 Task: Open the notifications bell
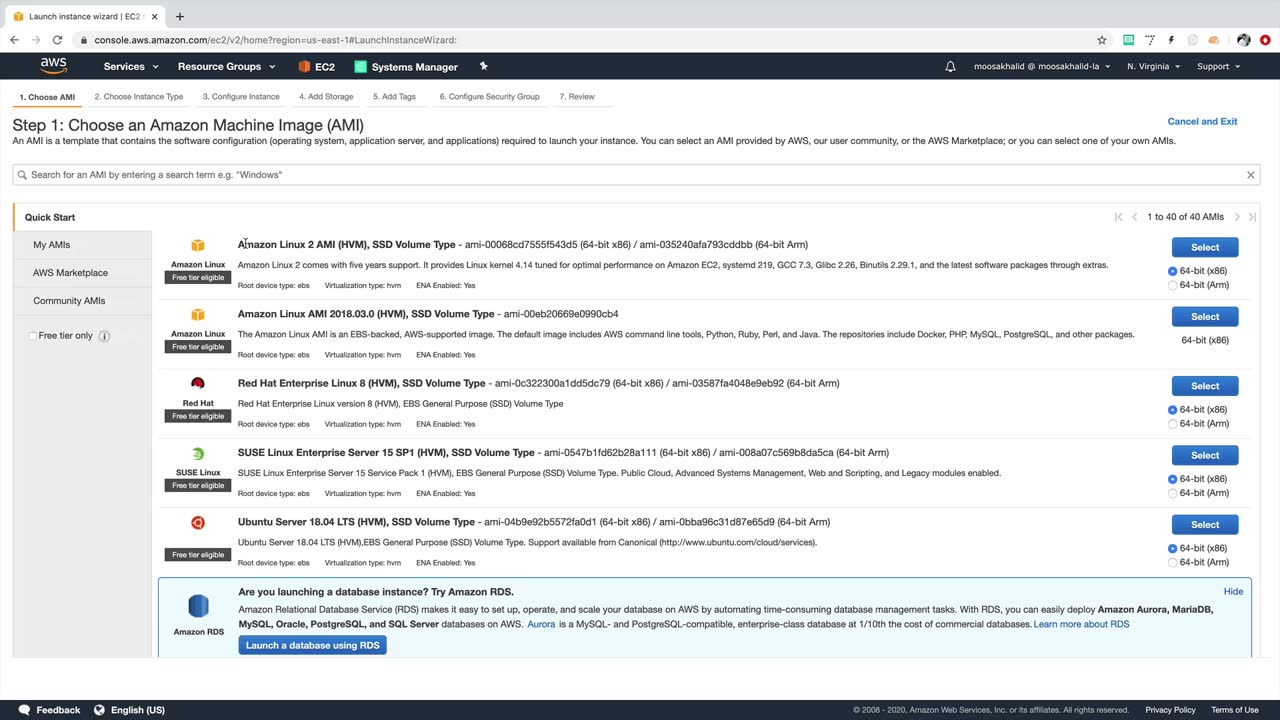tap(950, 67)
